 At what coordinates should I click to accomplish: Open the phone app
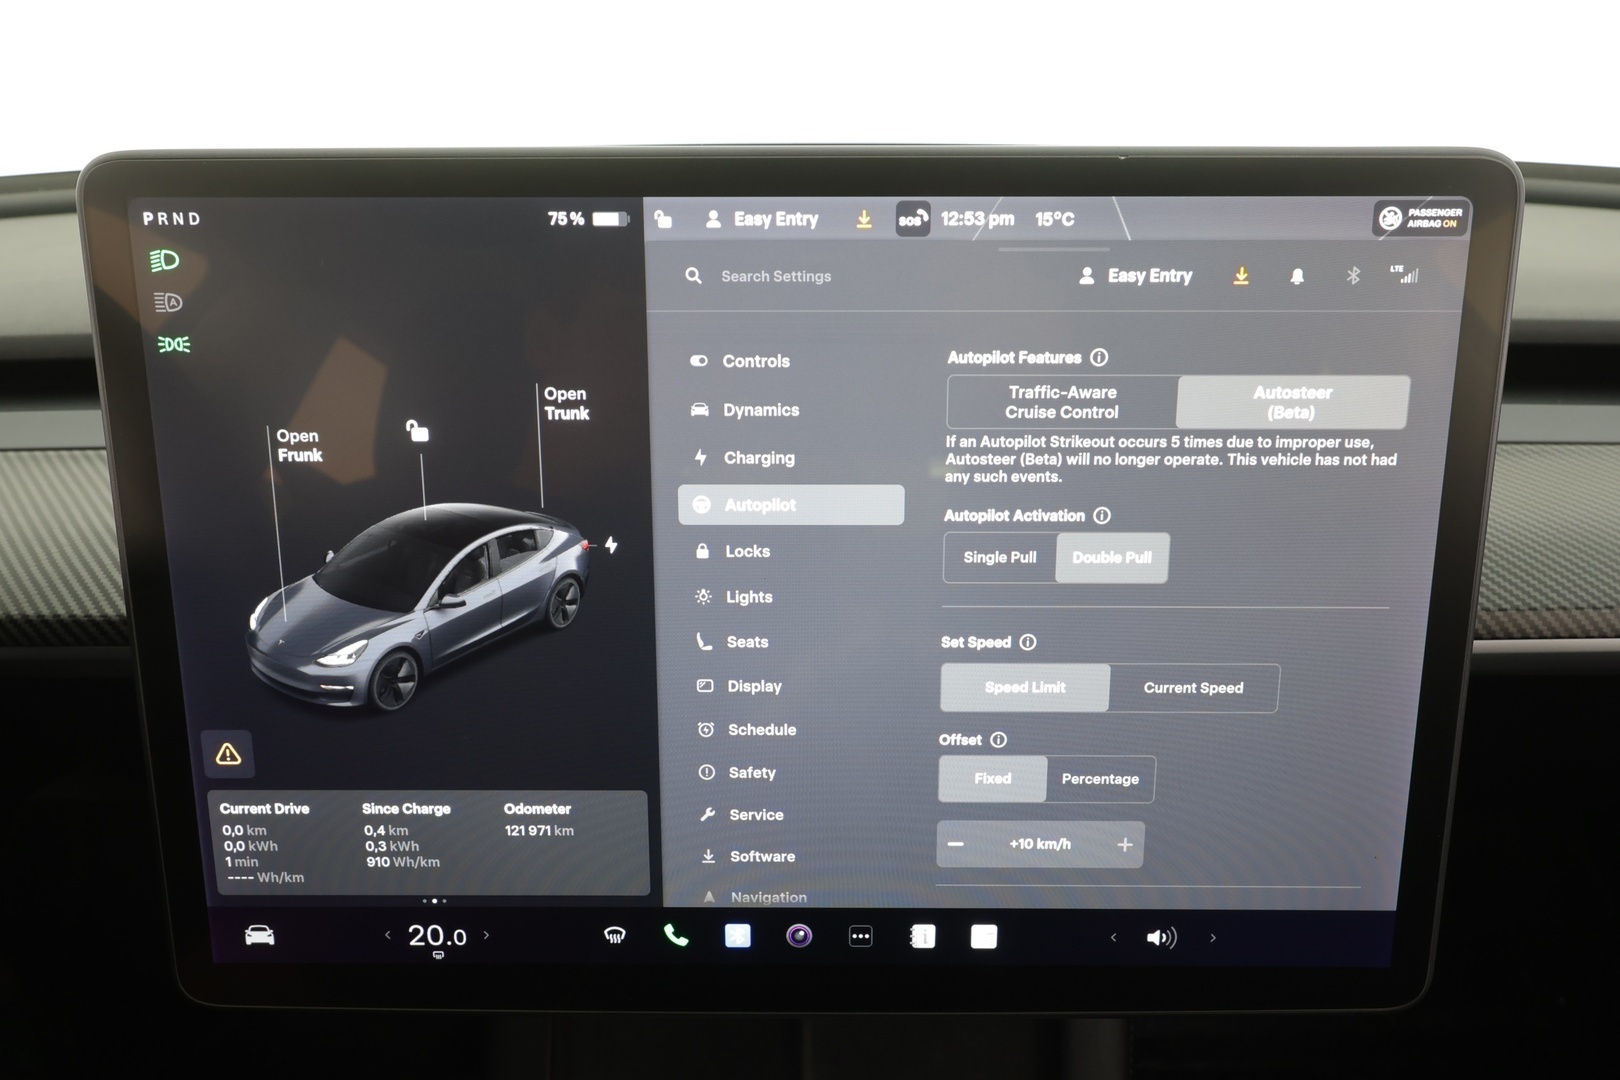[676, 936]
